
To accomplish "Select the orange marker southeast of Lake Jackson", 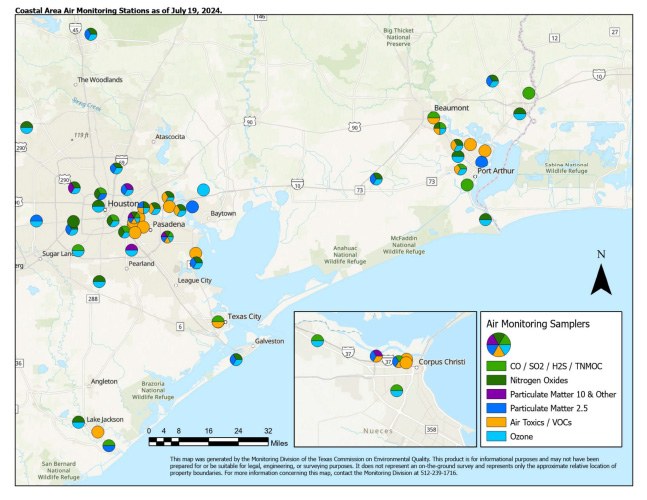I will click(x=98, y=432).
